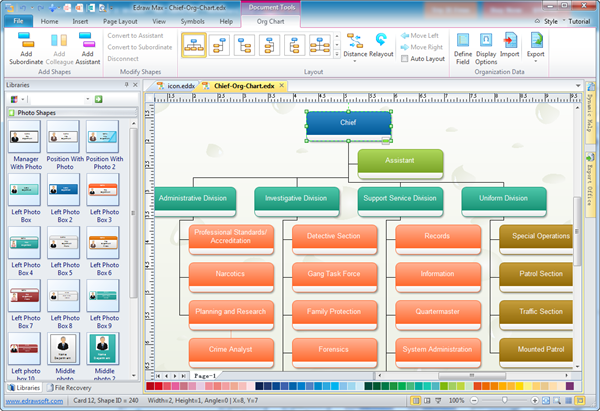This screenshot has height=411, width=600.
Task: Select the Manager With Photo shape
Action: click(x=25, y=145)
